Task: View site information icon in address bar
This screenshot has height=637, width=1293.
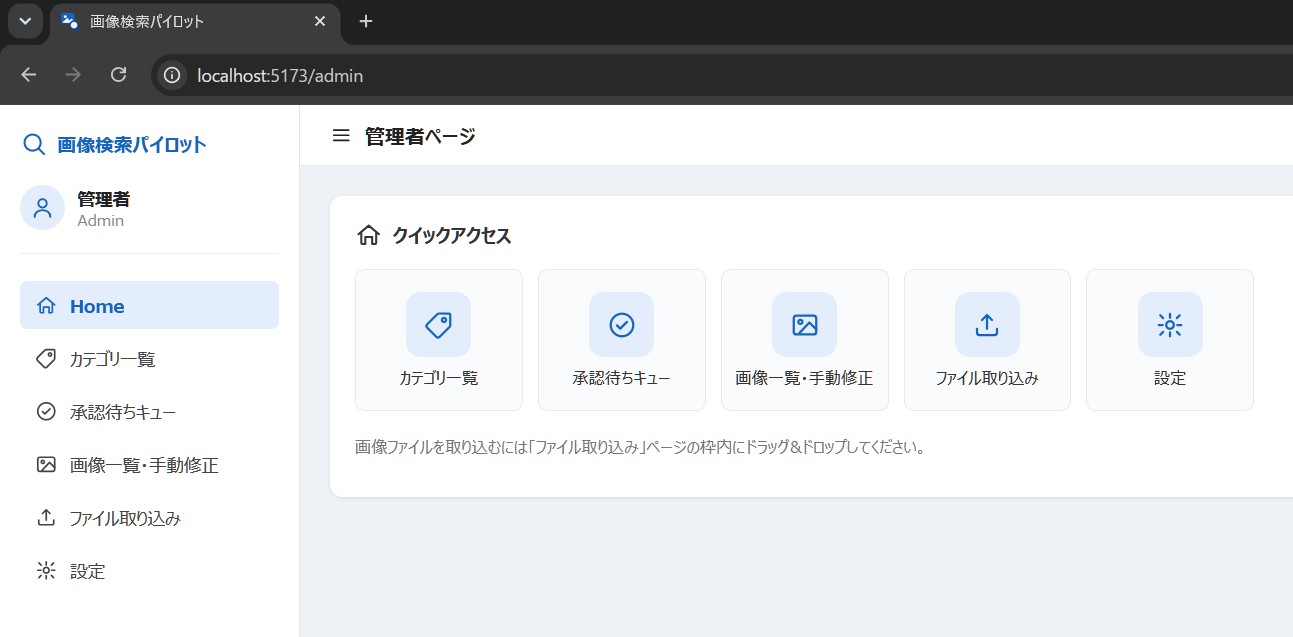Action: click(x=172, y=75)
